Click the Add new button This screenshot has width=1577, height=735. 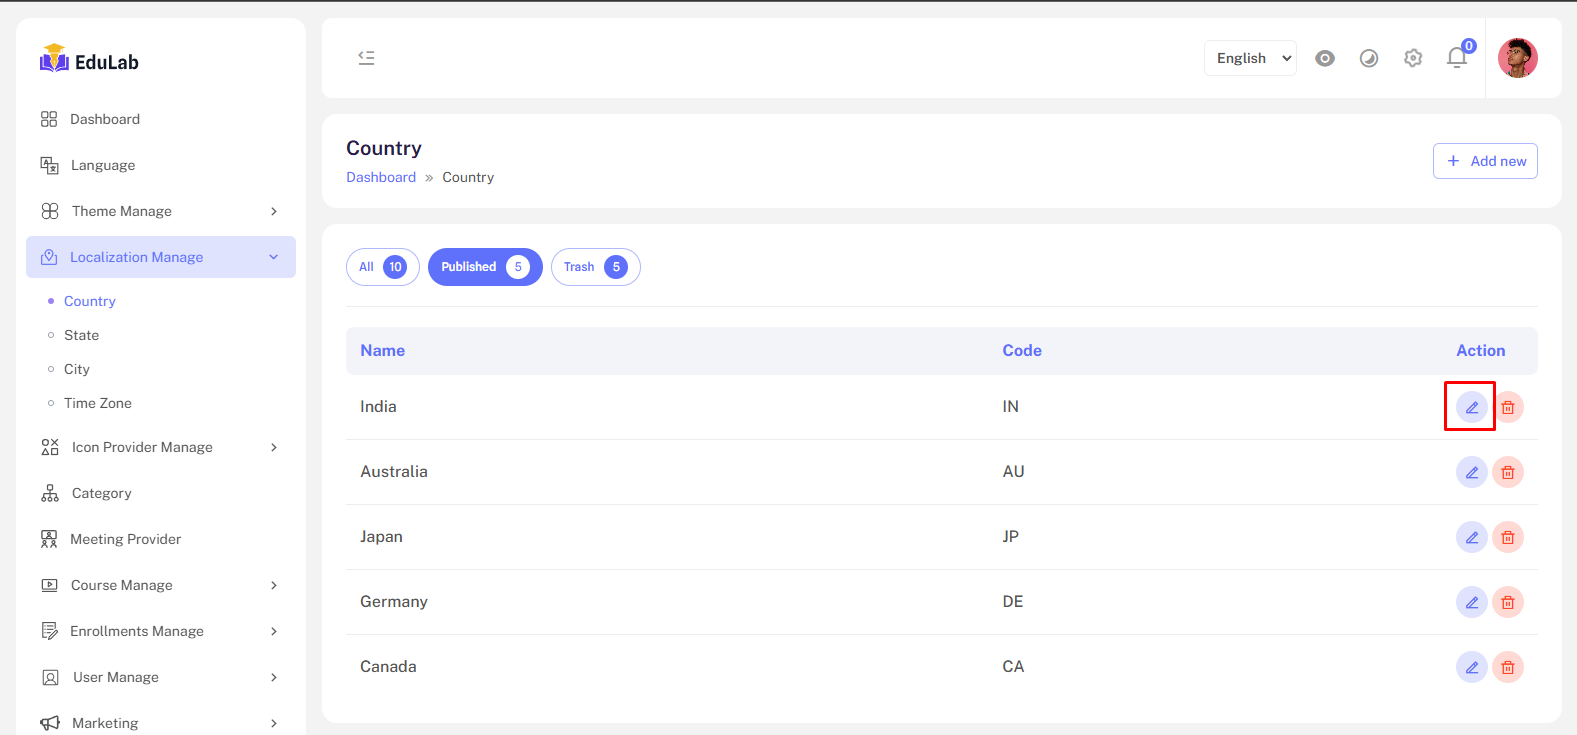click(1485, 161)
